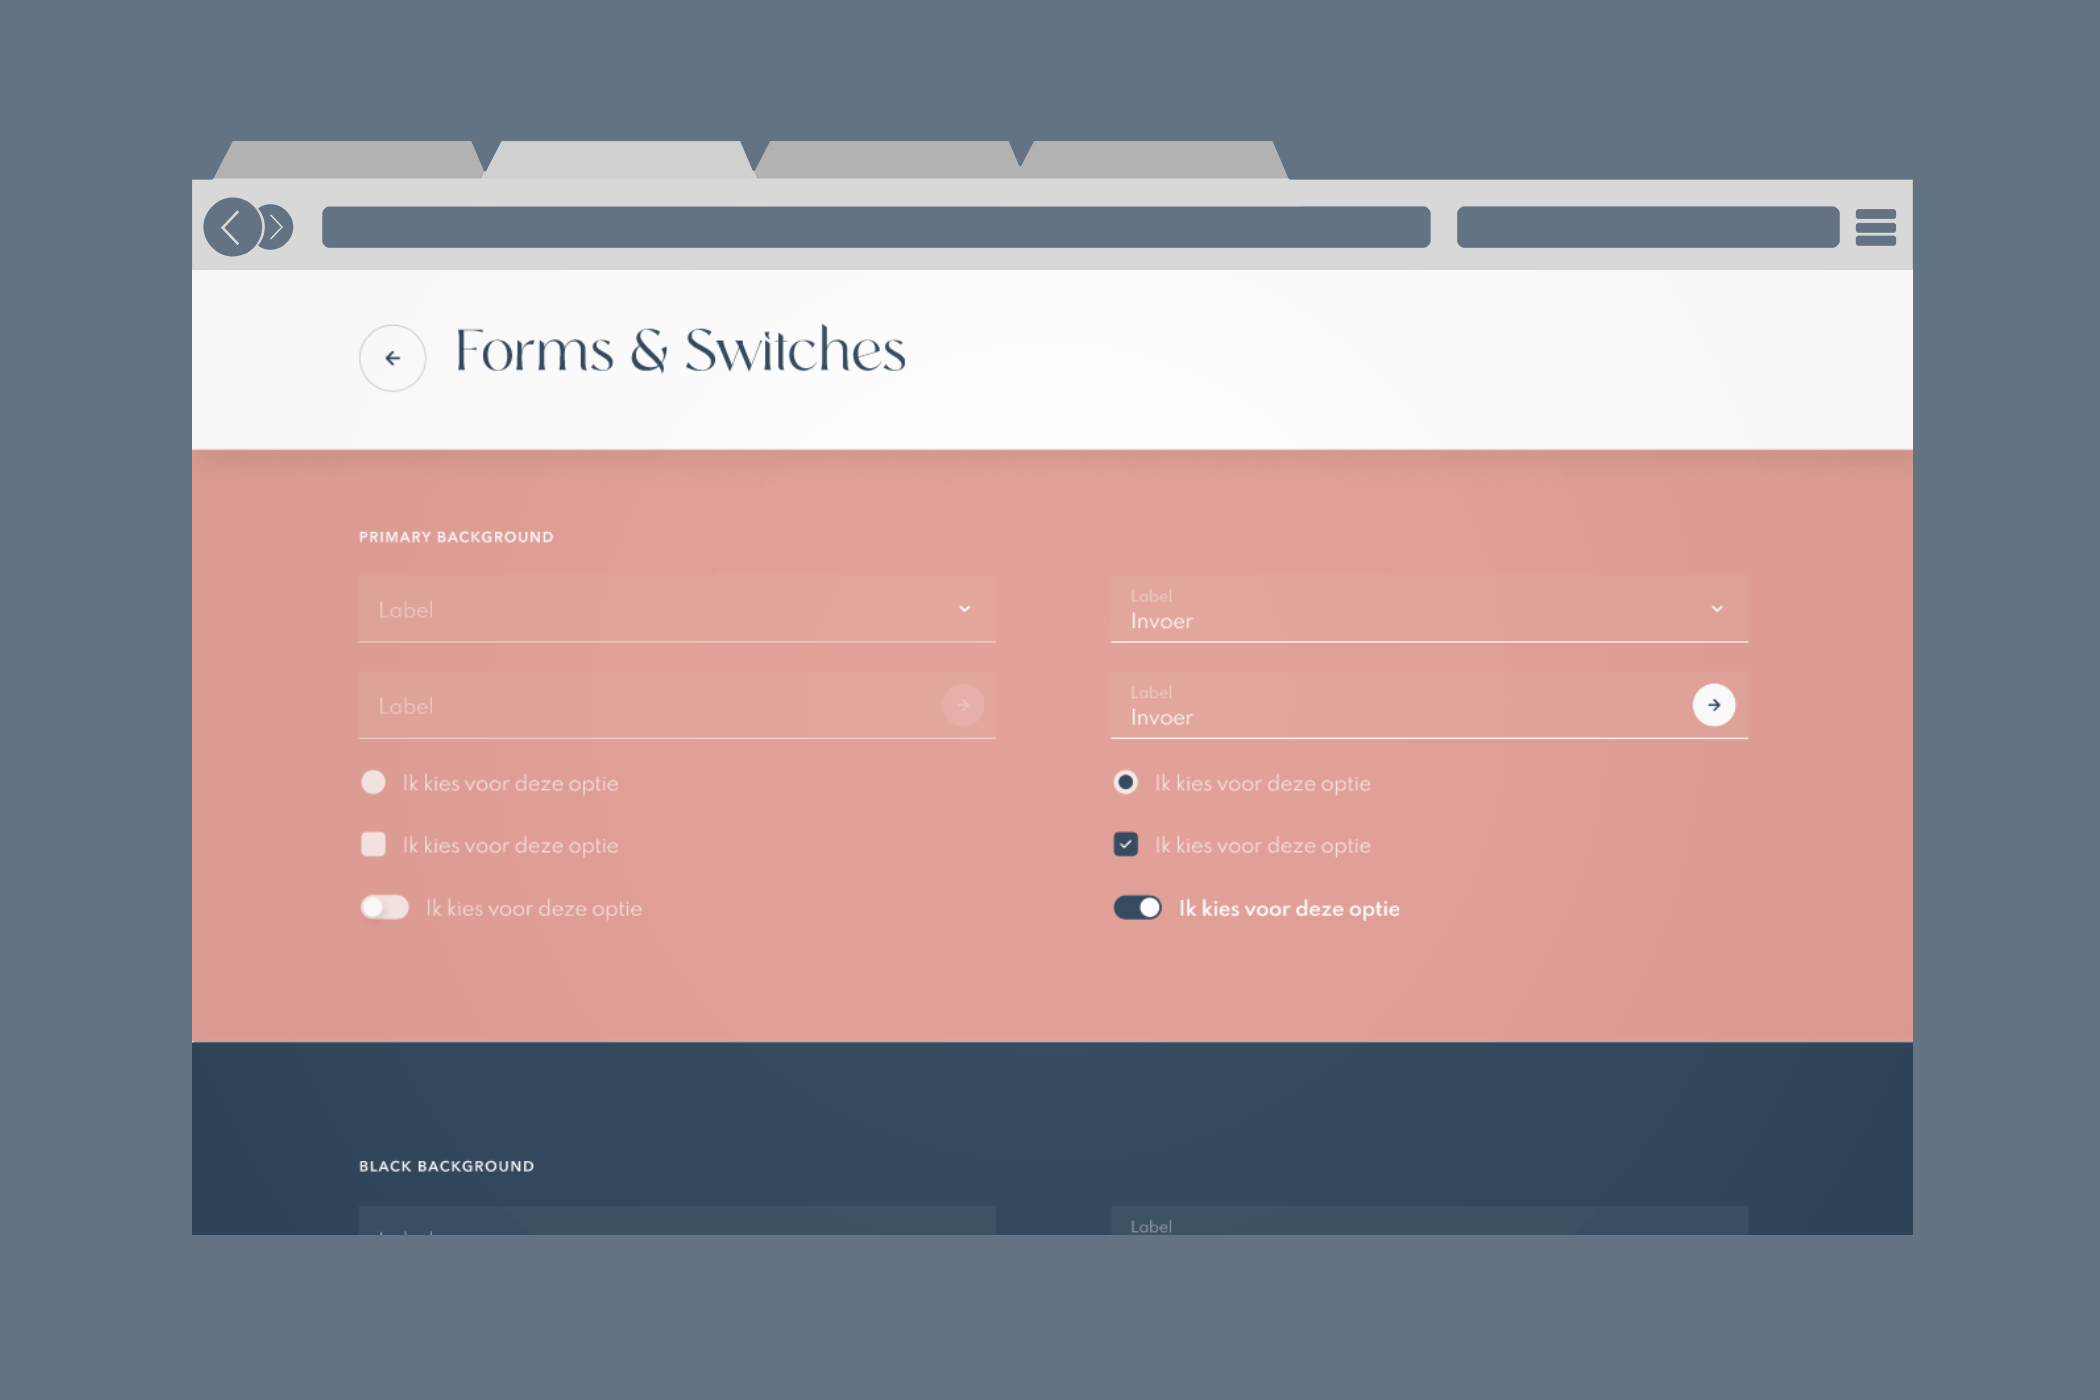
Task: Click the browser forward arrow icon
Action: pyautogui.click(x=275, y=227)
